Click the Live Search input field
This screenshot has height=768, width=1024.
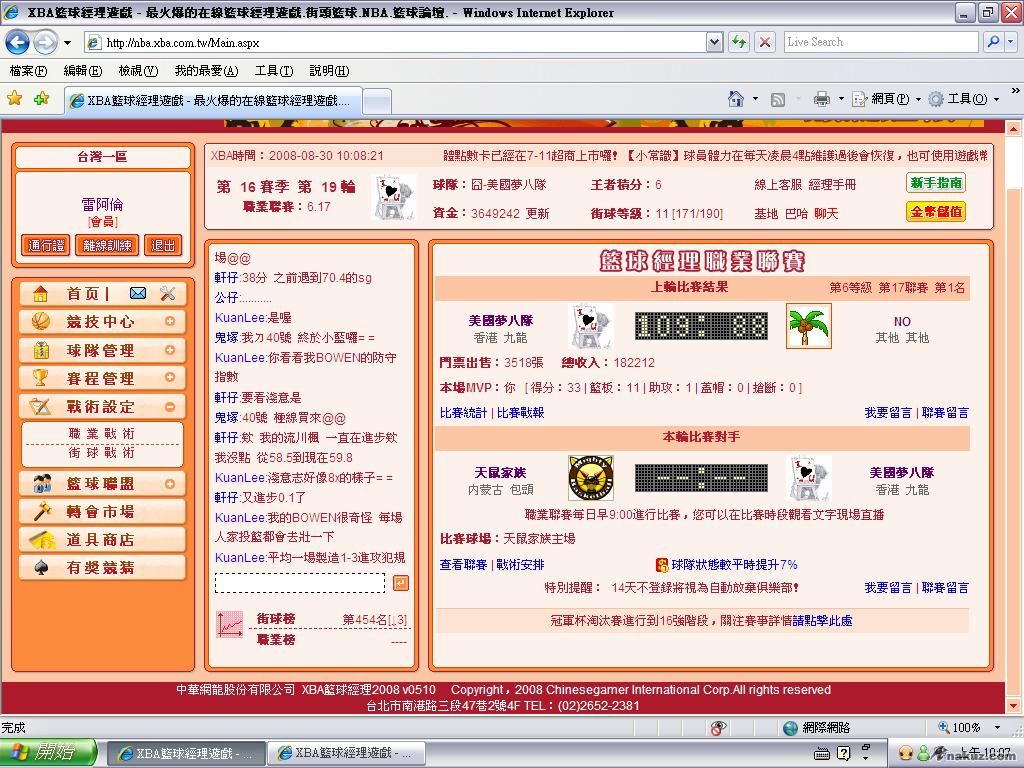(x=881, y=42)
